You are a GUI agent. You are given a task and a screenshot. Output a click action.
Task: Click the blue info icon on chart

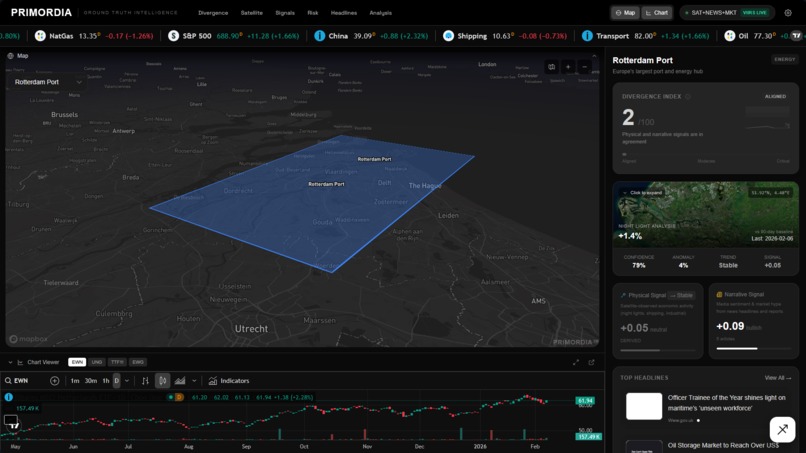[9, 397]
